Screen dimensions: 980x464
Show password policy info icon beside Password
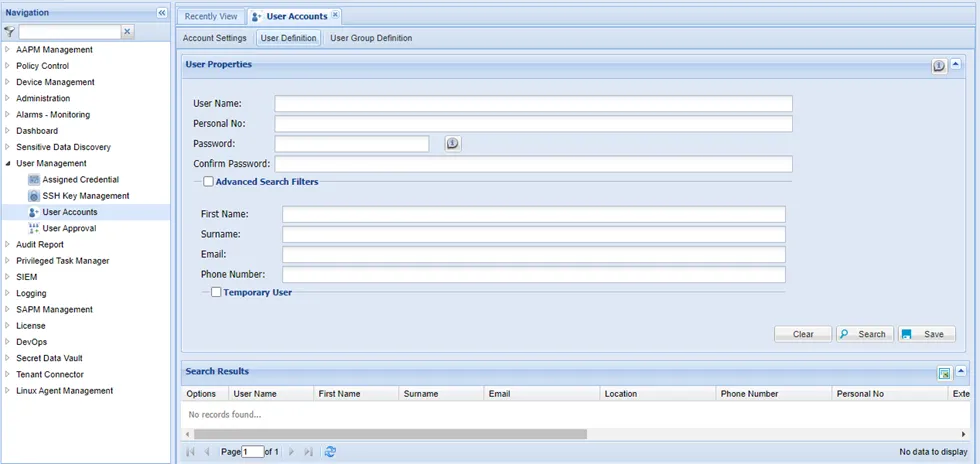coord(452,144)
